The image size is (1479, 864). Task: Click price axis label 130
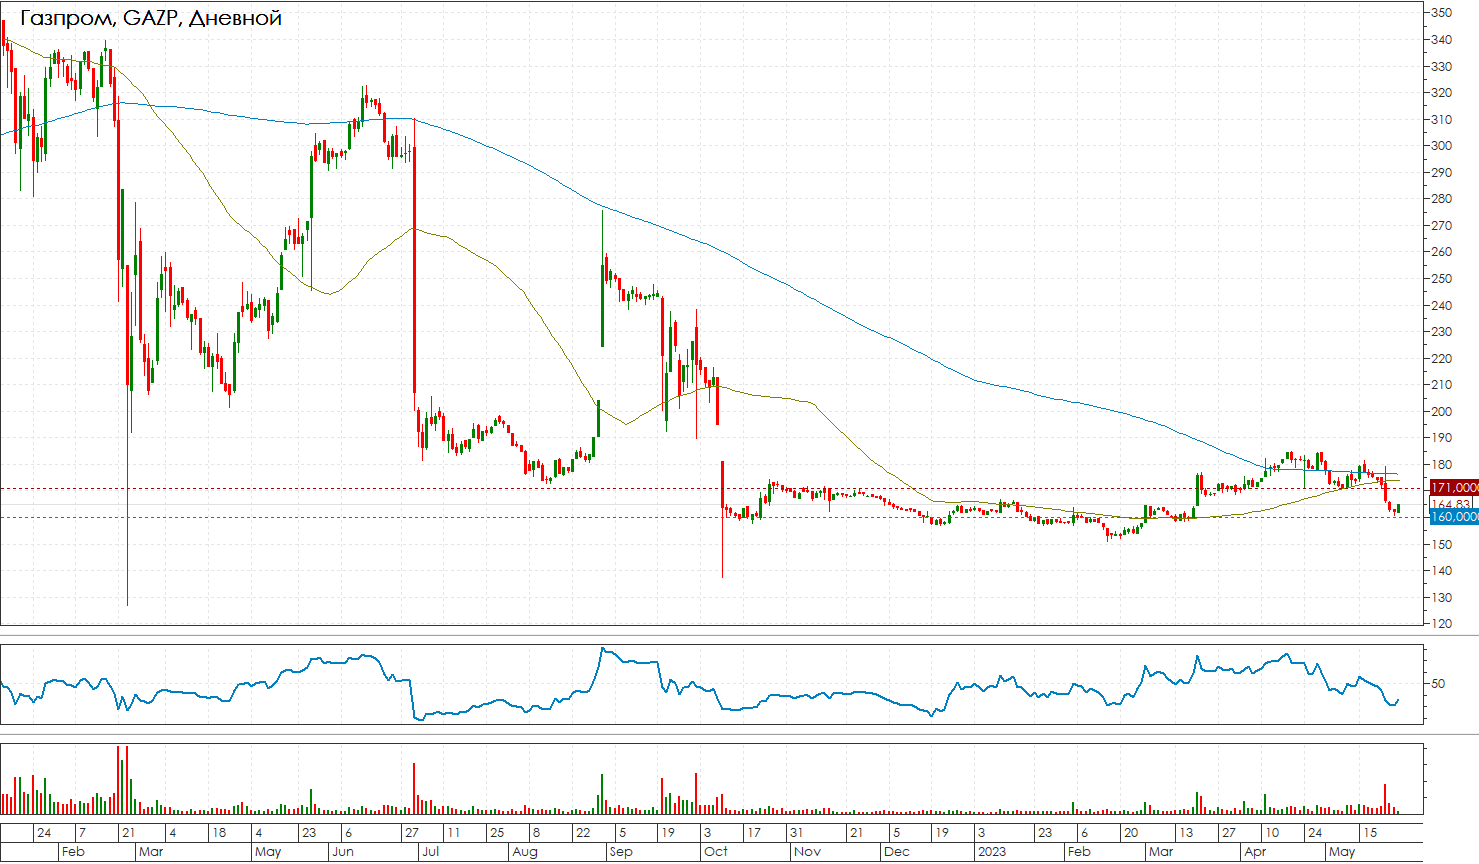[x=1442, y=598]
